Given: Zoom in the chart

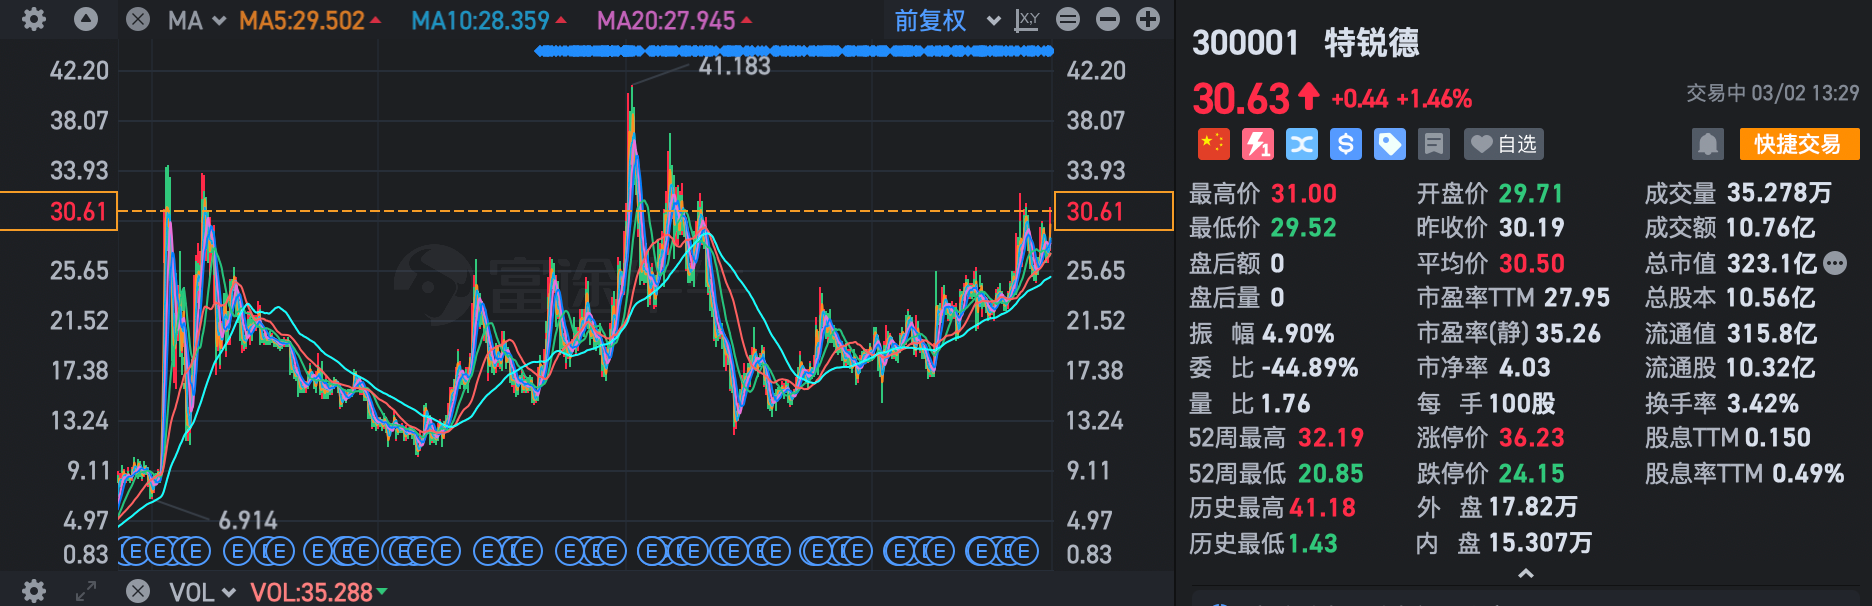Looking at the screenshot, I should (1148, 20).
